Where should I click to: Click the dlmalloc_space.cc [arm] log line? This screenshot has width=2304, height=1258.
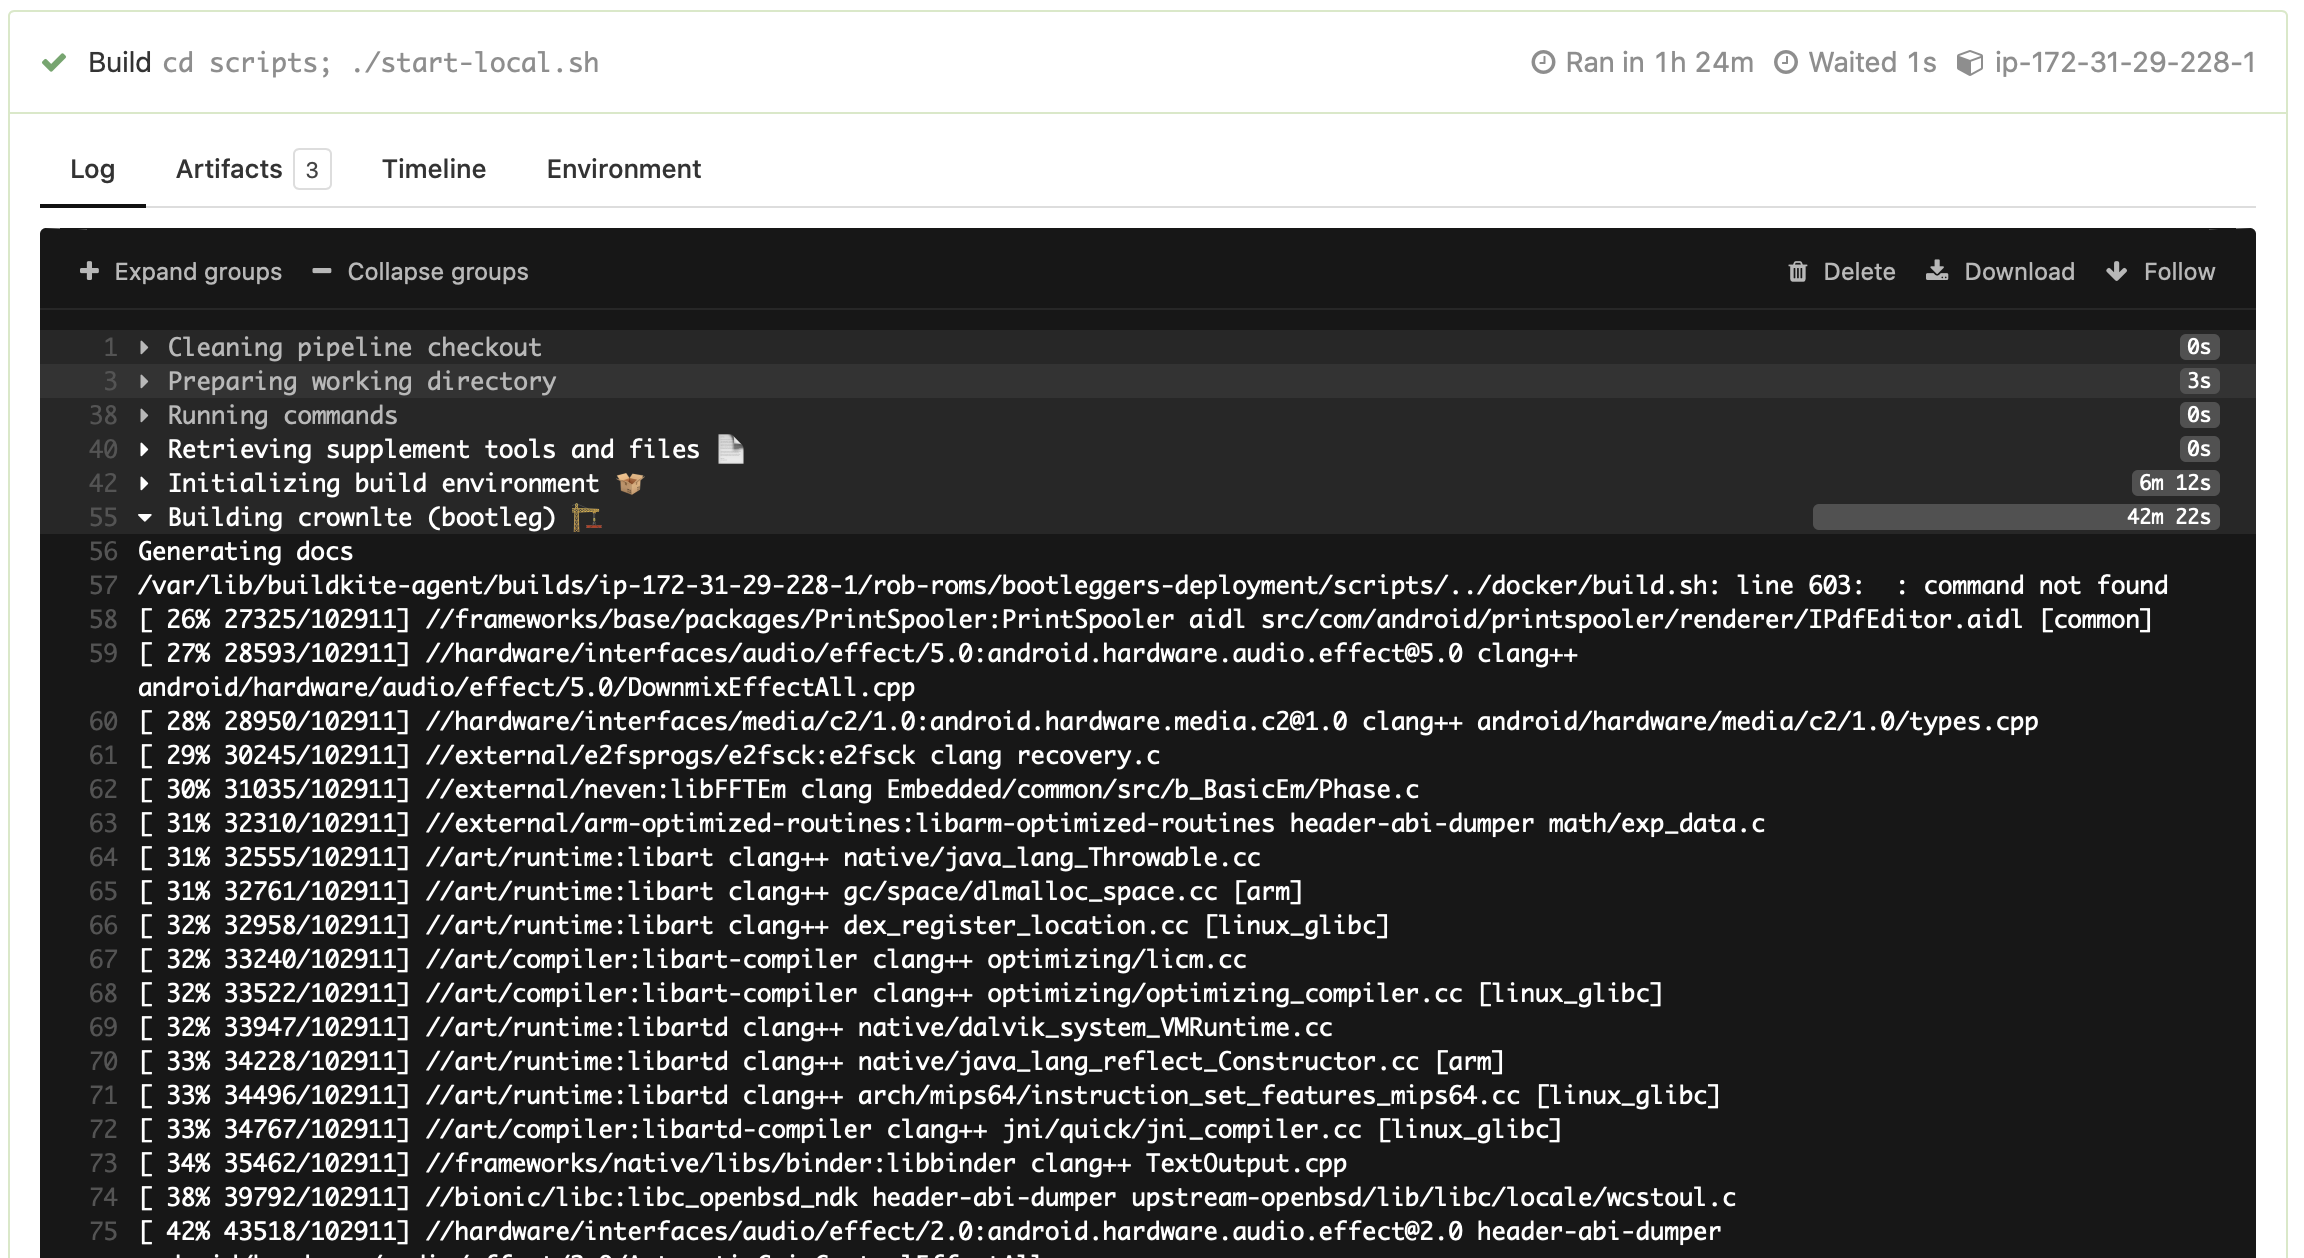(720, 891)
